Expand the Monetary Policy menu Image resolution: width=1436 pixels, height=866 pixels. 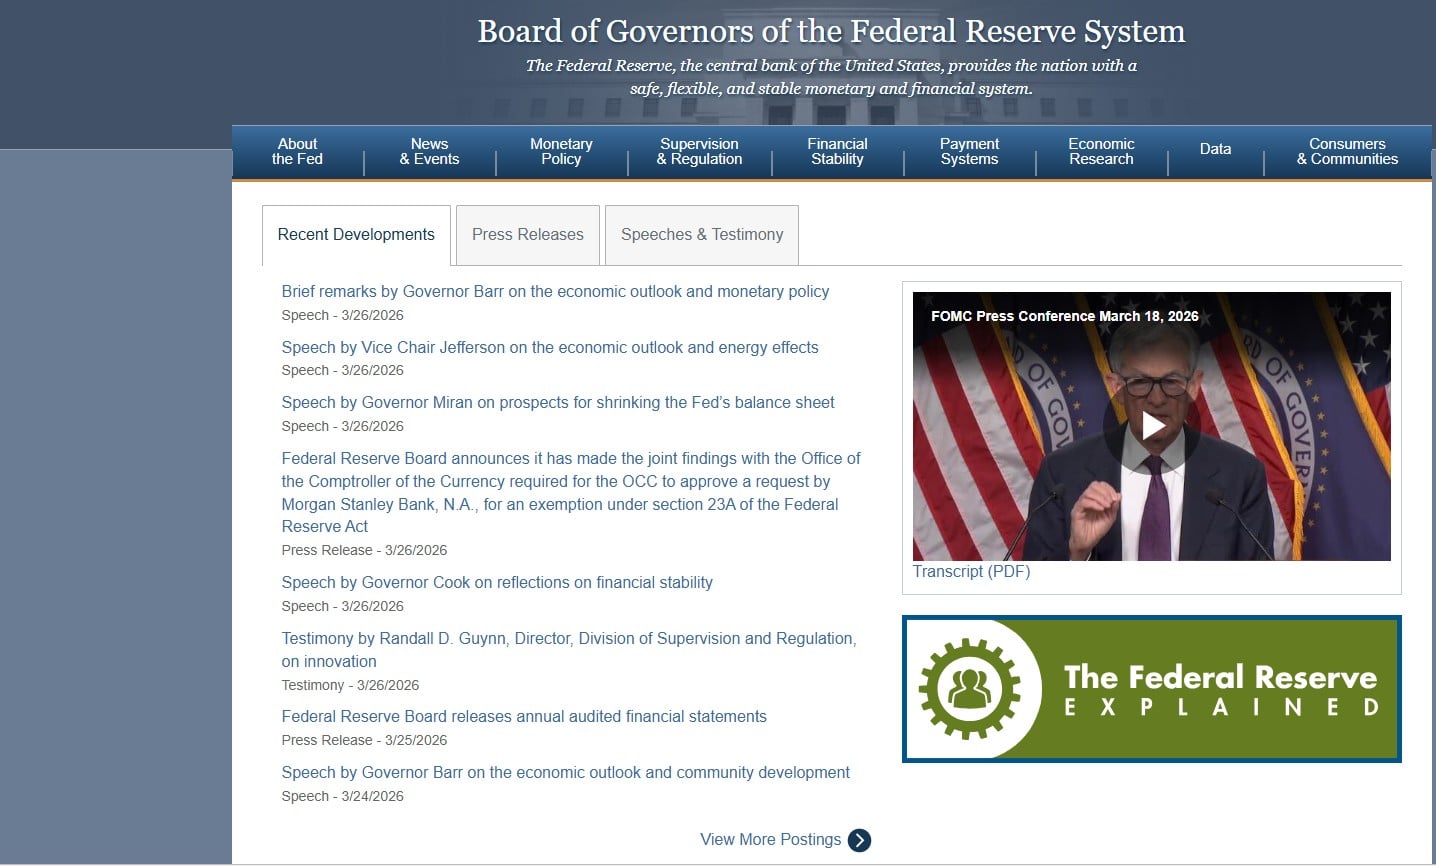[561, 152]
